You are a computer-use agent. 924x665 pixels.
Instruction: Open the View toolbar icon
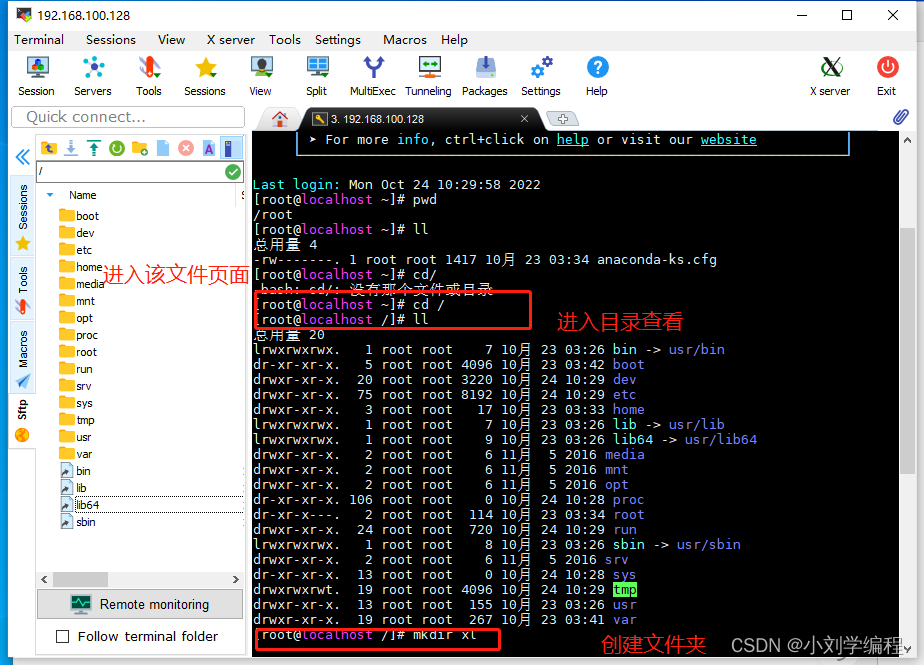click(x=260, y=76)
